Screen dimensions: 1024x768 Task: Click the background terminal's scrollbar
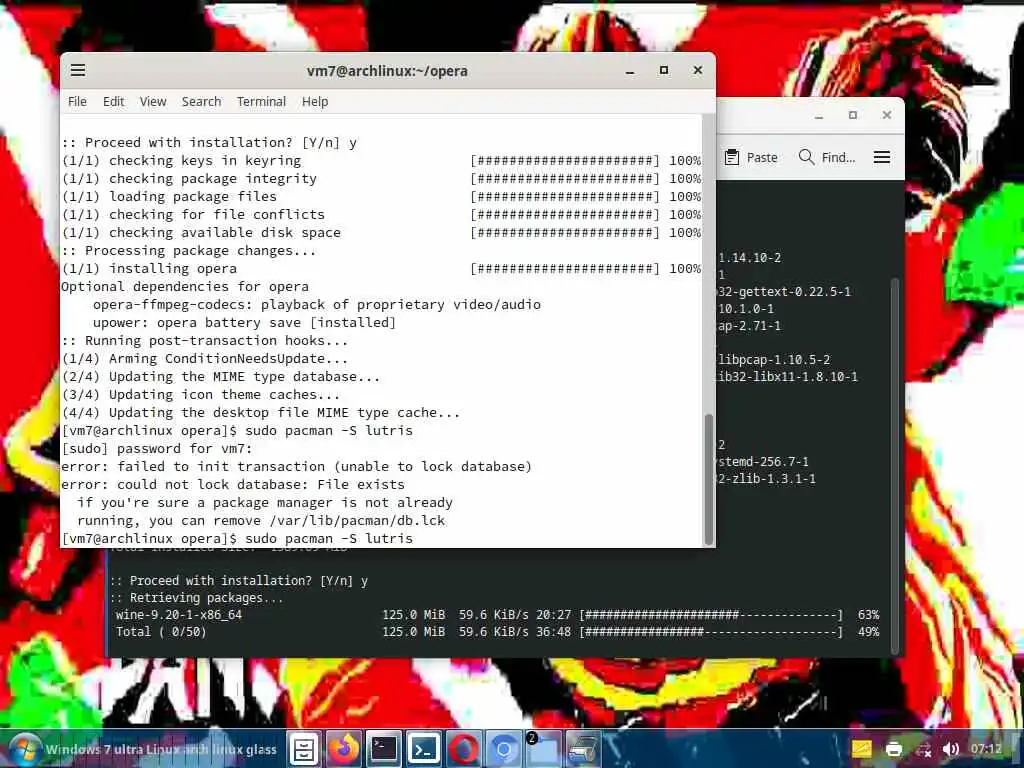(x=895, y=465)
